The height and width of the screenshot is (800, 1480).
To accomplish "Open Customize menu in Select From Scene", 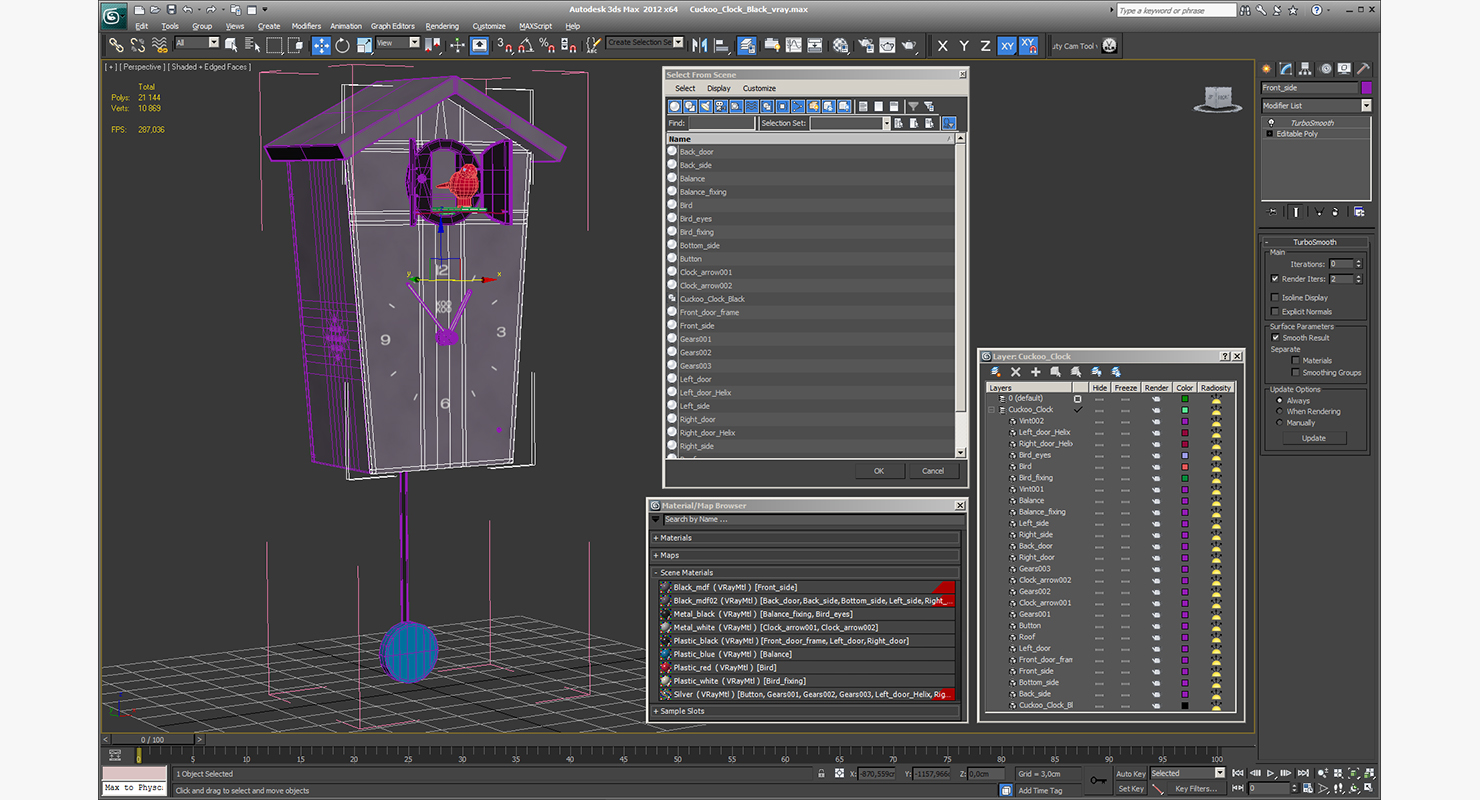I will point(759,88).
